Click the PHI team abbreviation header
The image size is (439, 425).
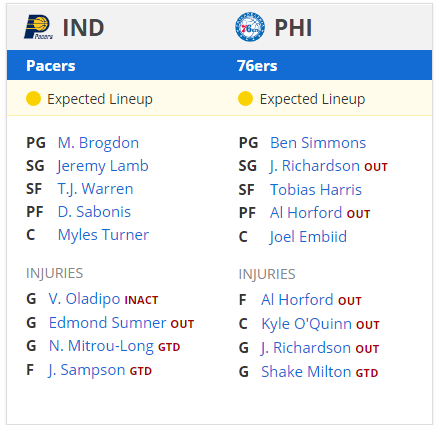[x=293, y=28]
